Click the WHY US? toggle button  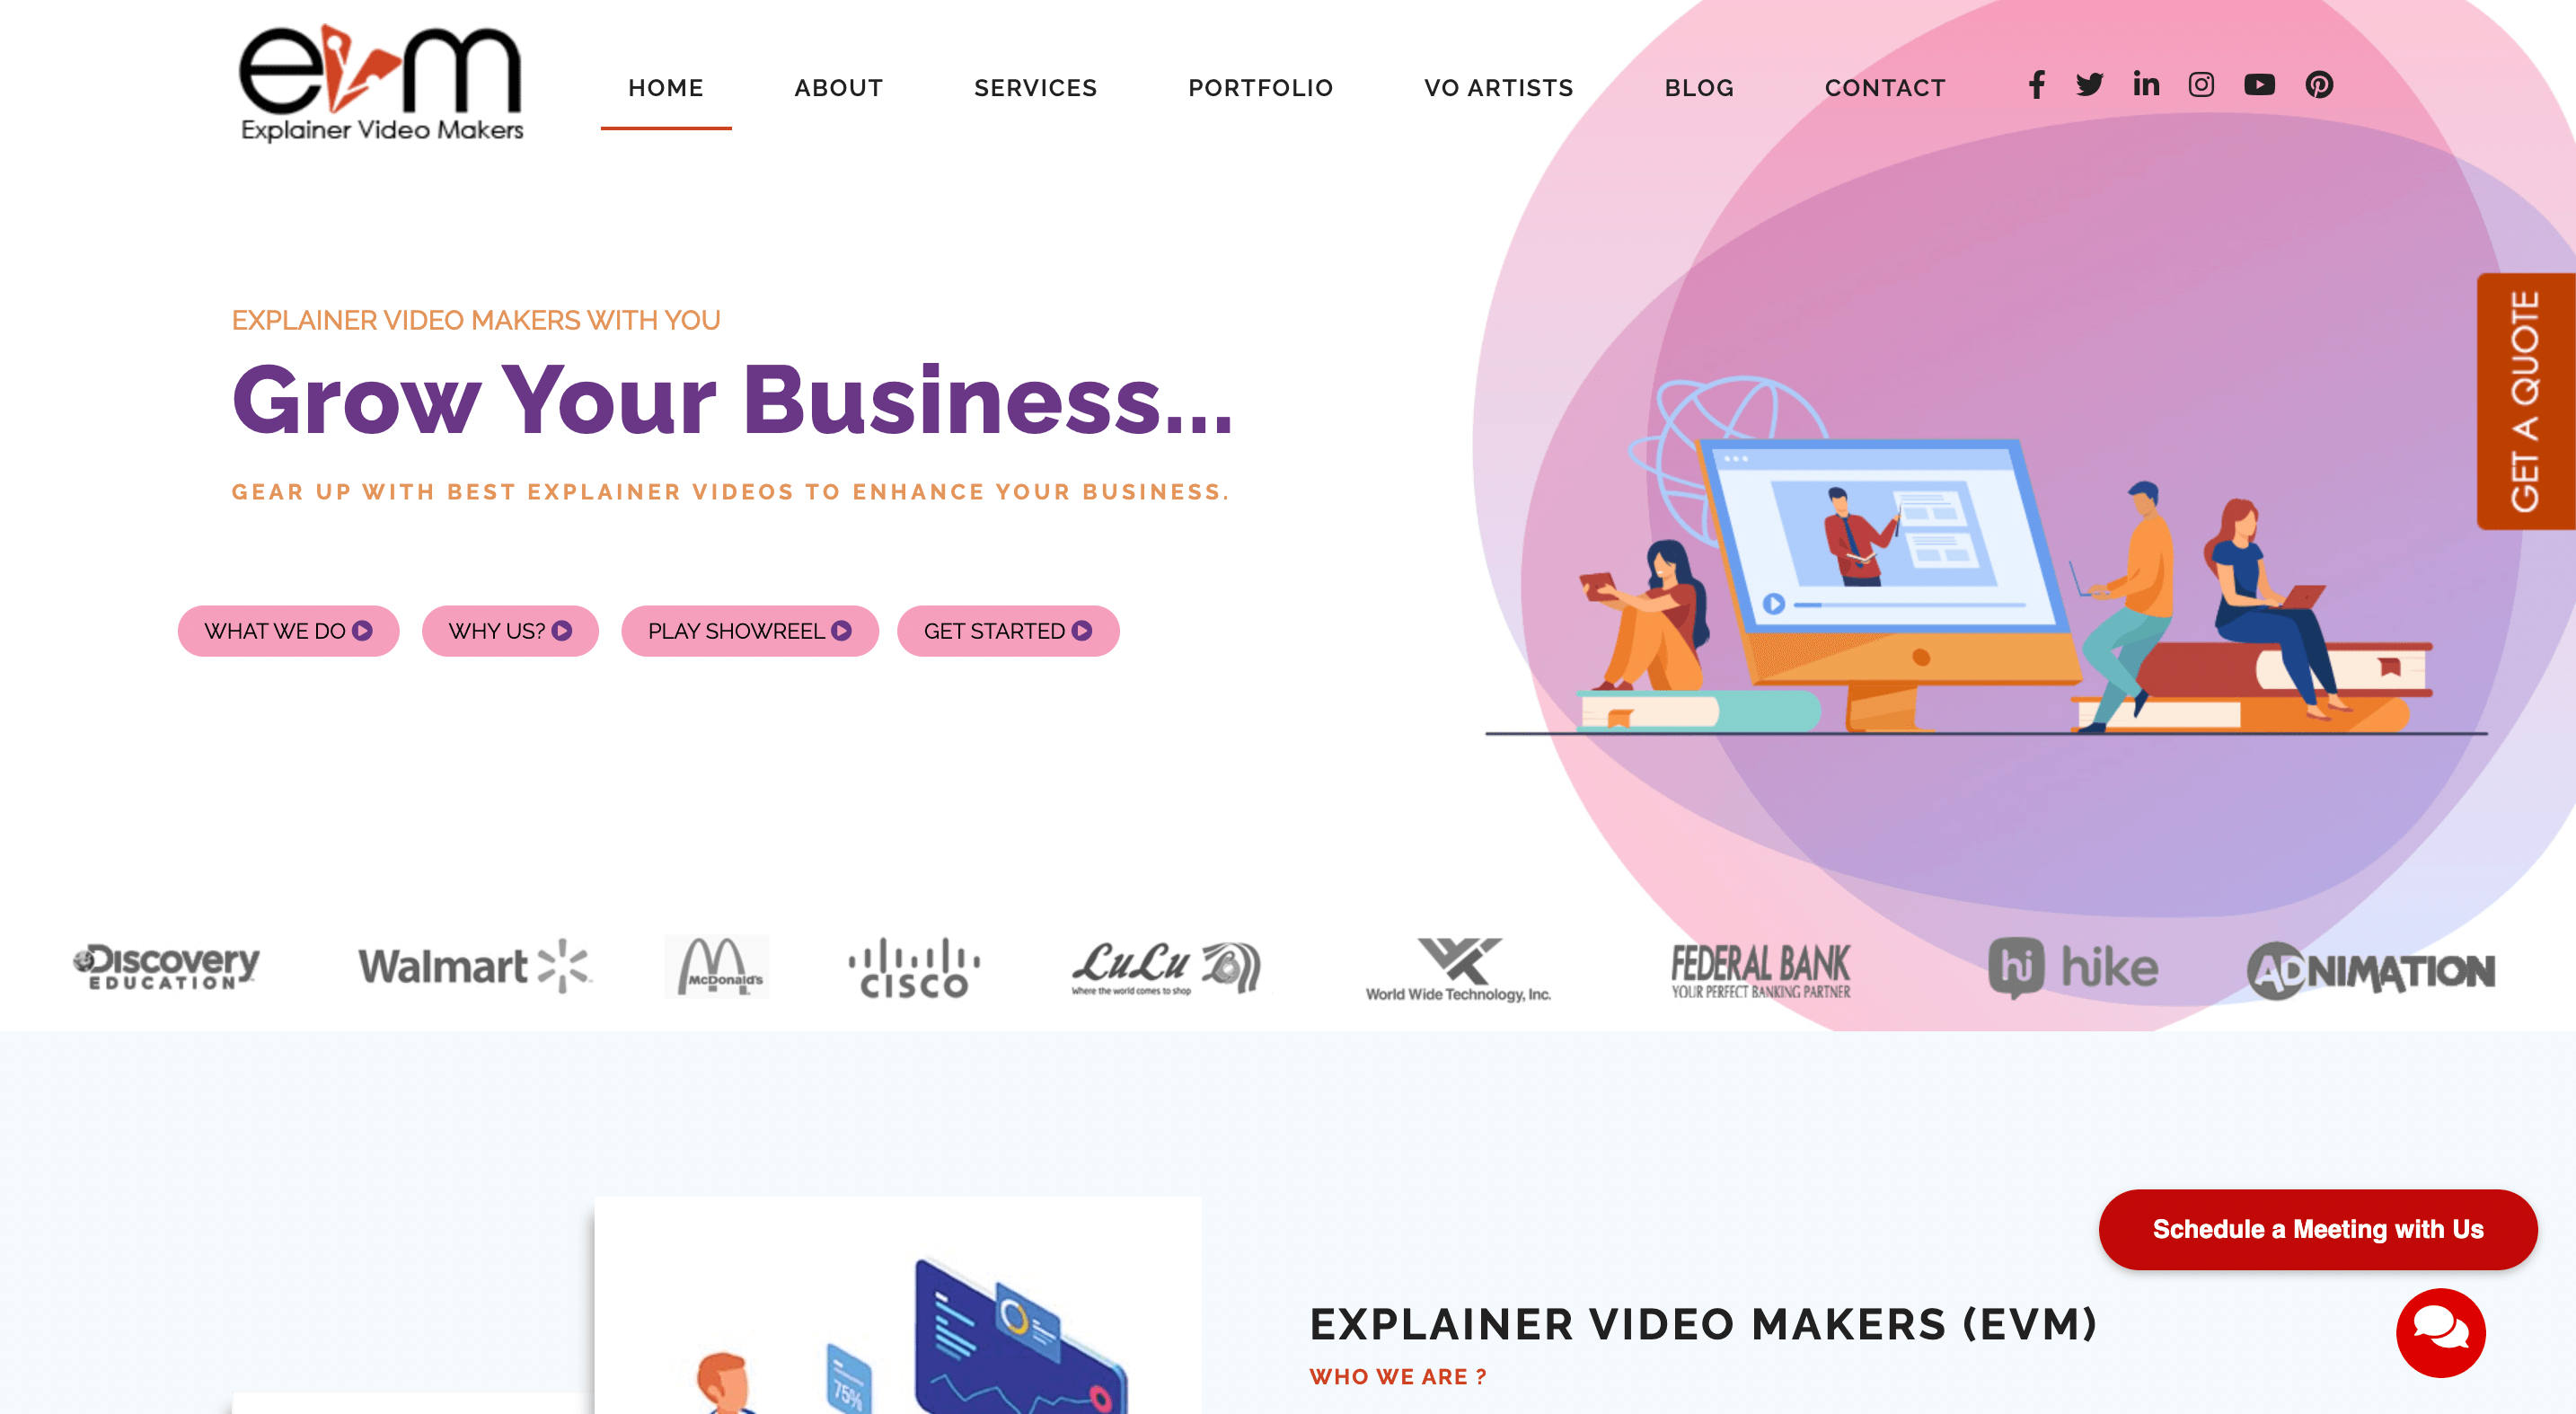(x=508, y=631)
